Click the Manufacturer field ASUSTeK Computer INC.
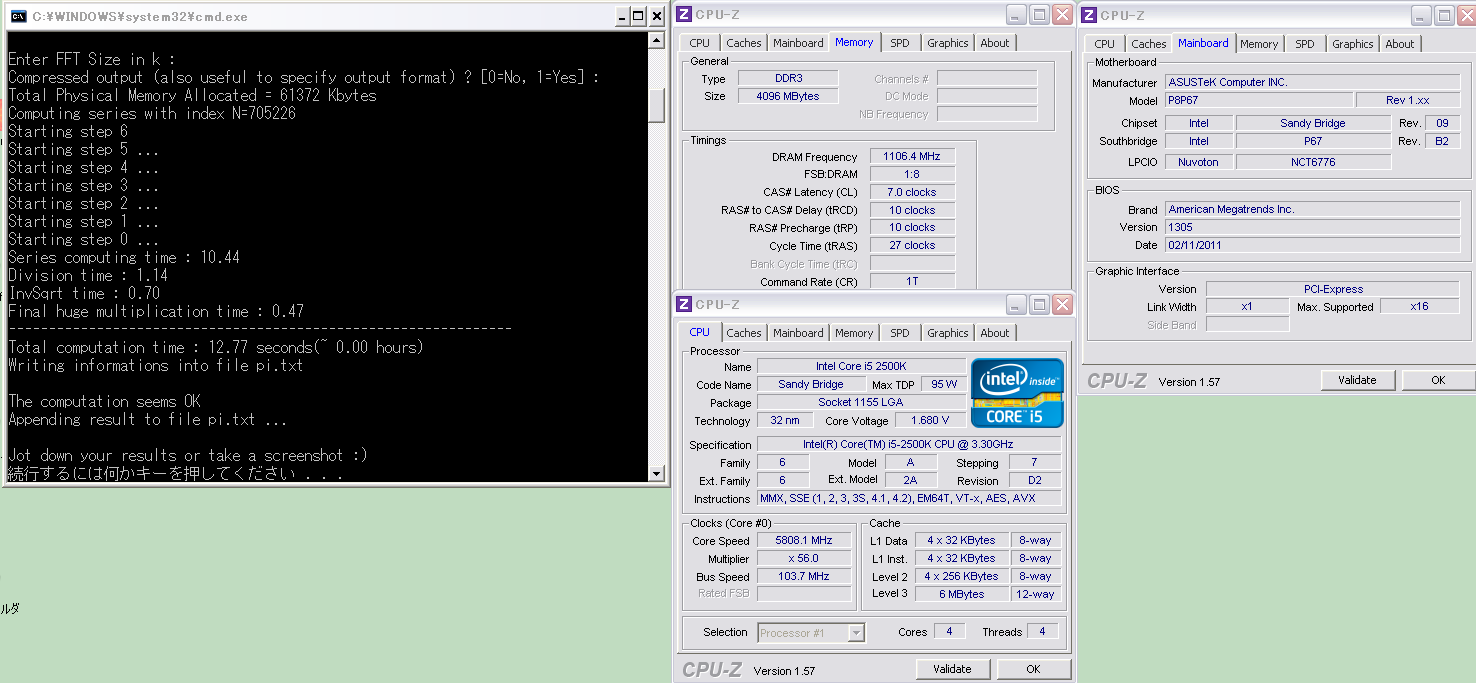The width and height of the screenshot is (1476, 683). click(x=1312, y=83)
